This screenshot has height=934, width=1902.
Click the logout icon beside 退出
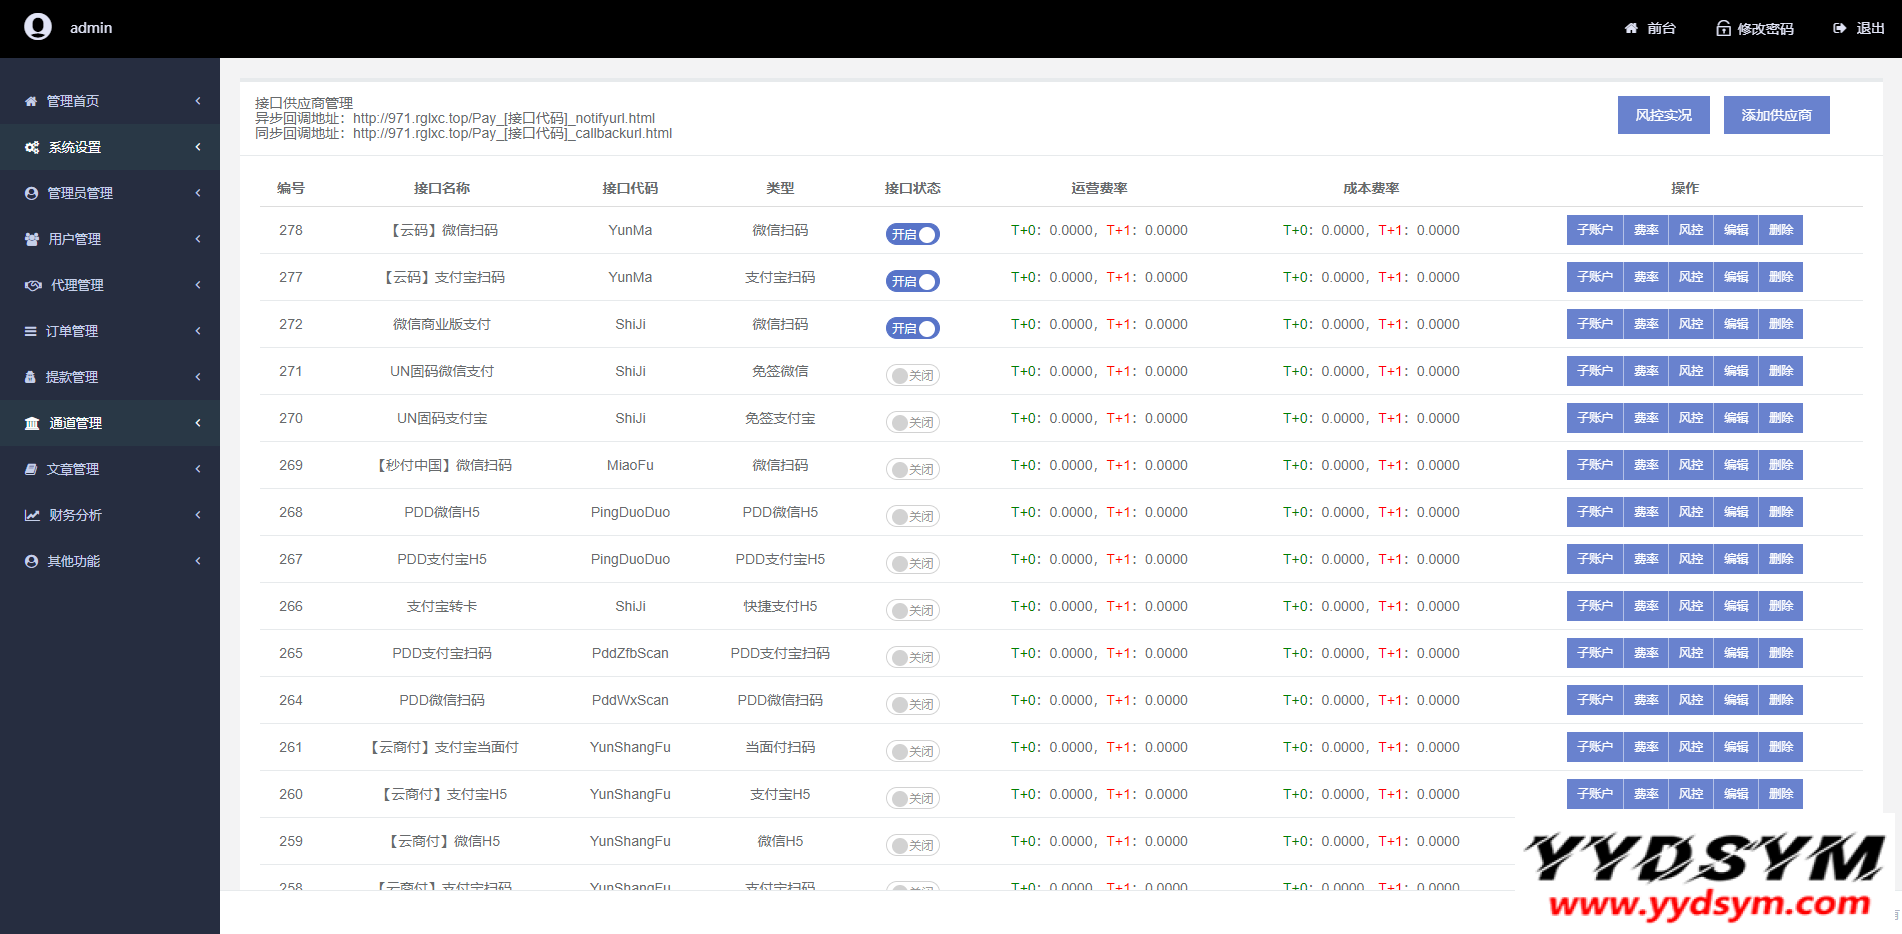pos(1839,28)
